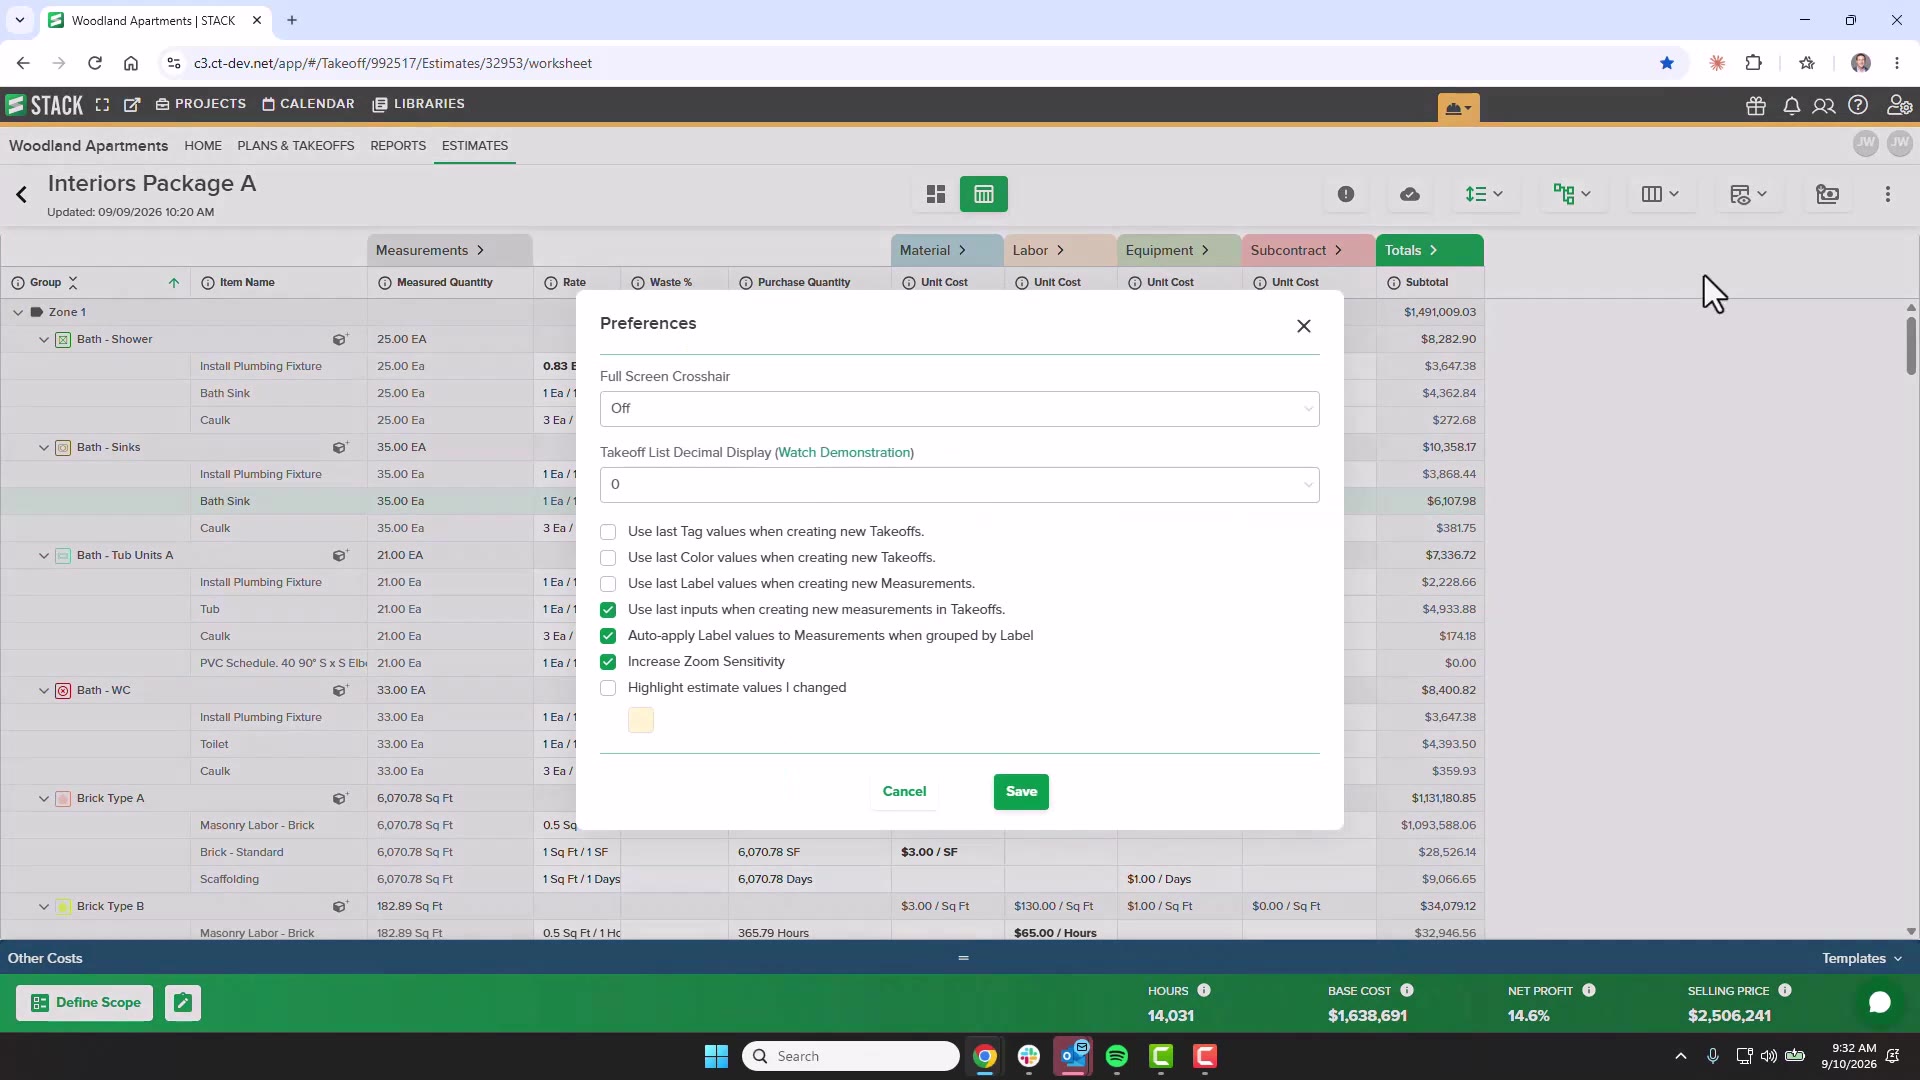The image size is (1920, 1080).
Task: Open the help question mark icon
Action: click(1858, 105)
